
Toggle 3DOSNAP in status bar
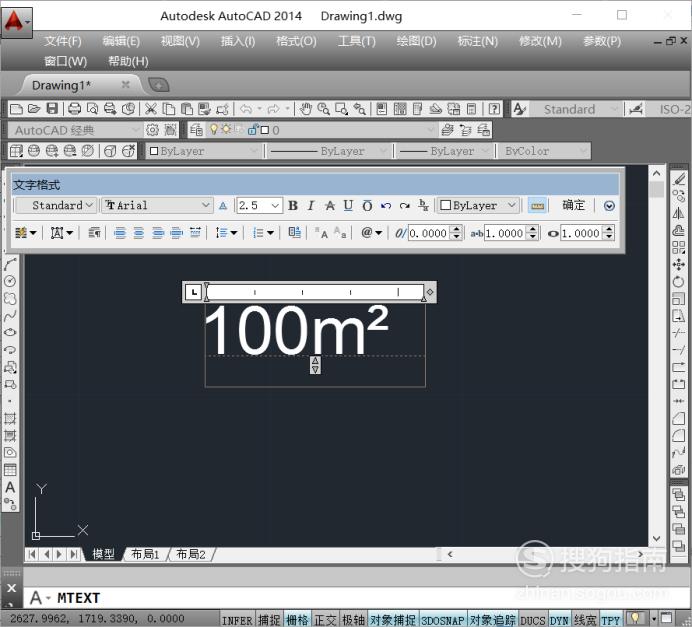pyautogui.click(x=442, y=620)
